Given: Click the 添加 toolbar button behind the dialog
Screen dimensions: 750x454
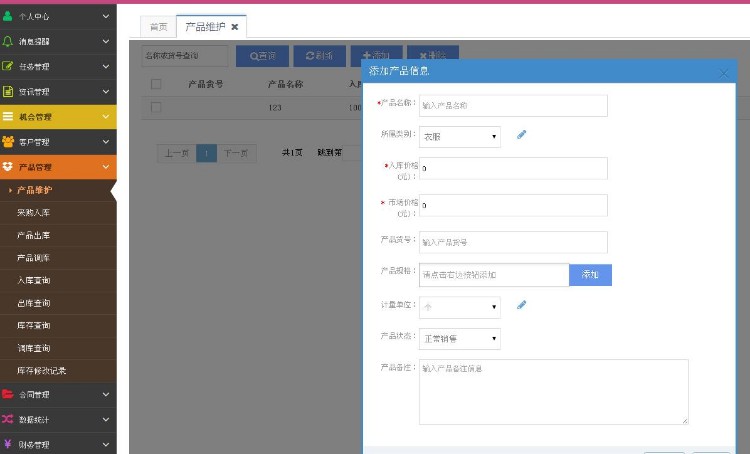Looking at the screenshot, I should click(376, 52).
